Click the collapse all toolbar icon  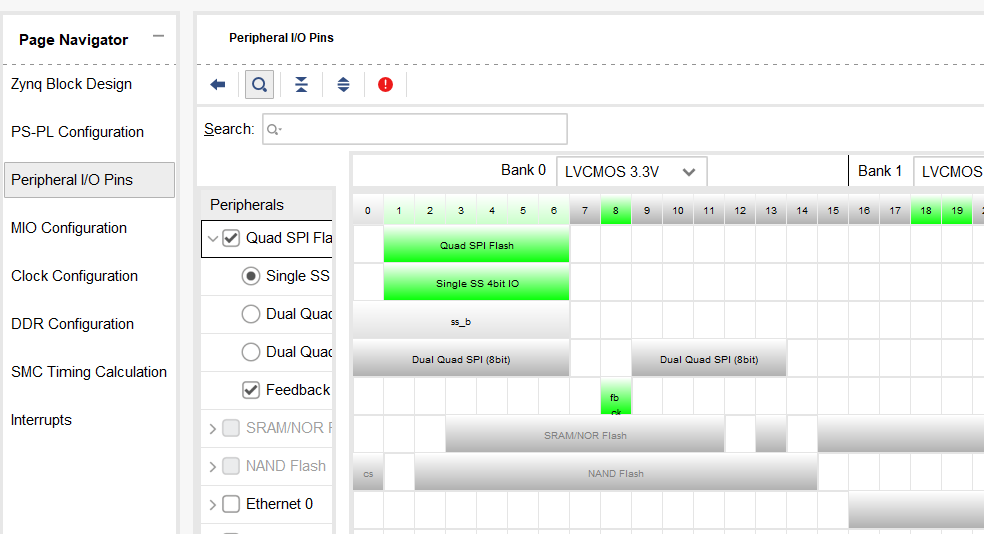301,85
